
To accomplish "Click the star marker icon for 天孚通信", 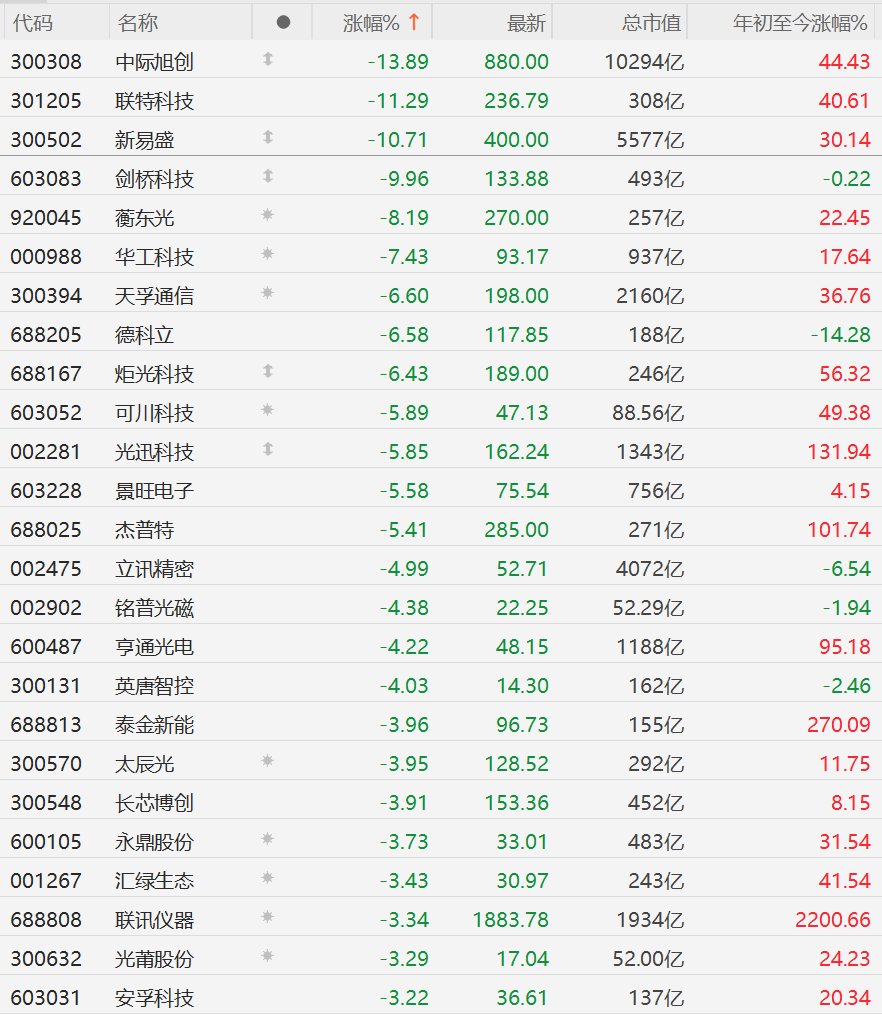I will coord(268,293).
